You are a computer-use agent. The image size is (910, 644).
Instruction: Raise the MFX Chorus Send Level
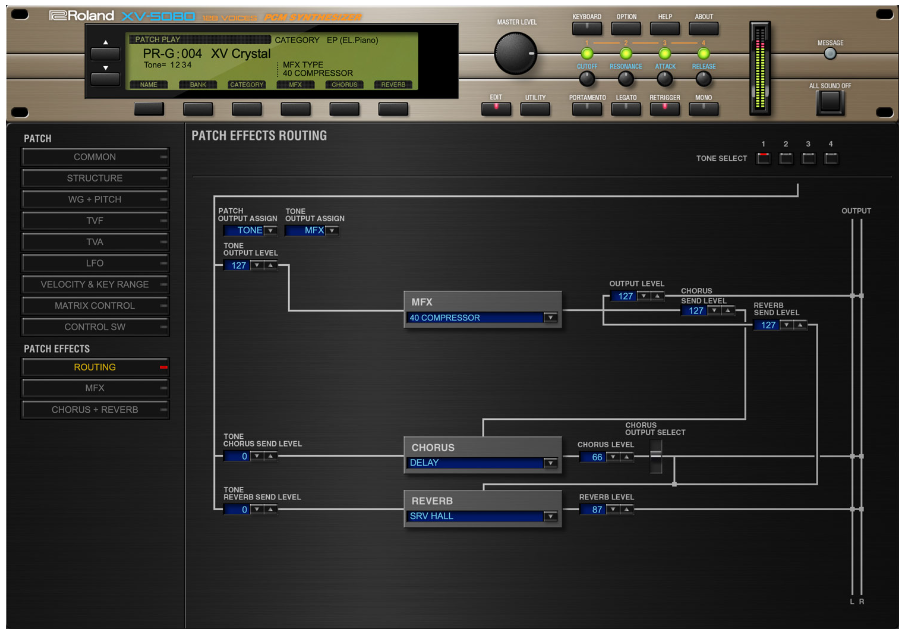(728, 310)
